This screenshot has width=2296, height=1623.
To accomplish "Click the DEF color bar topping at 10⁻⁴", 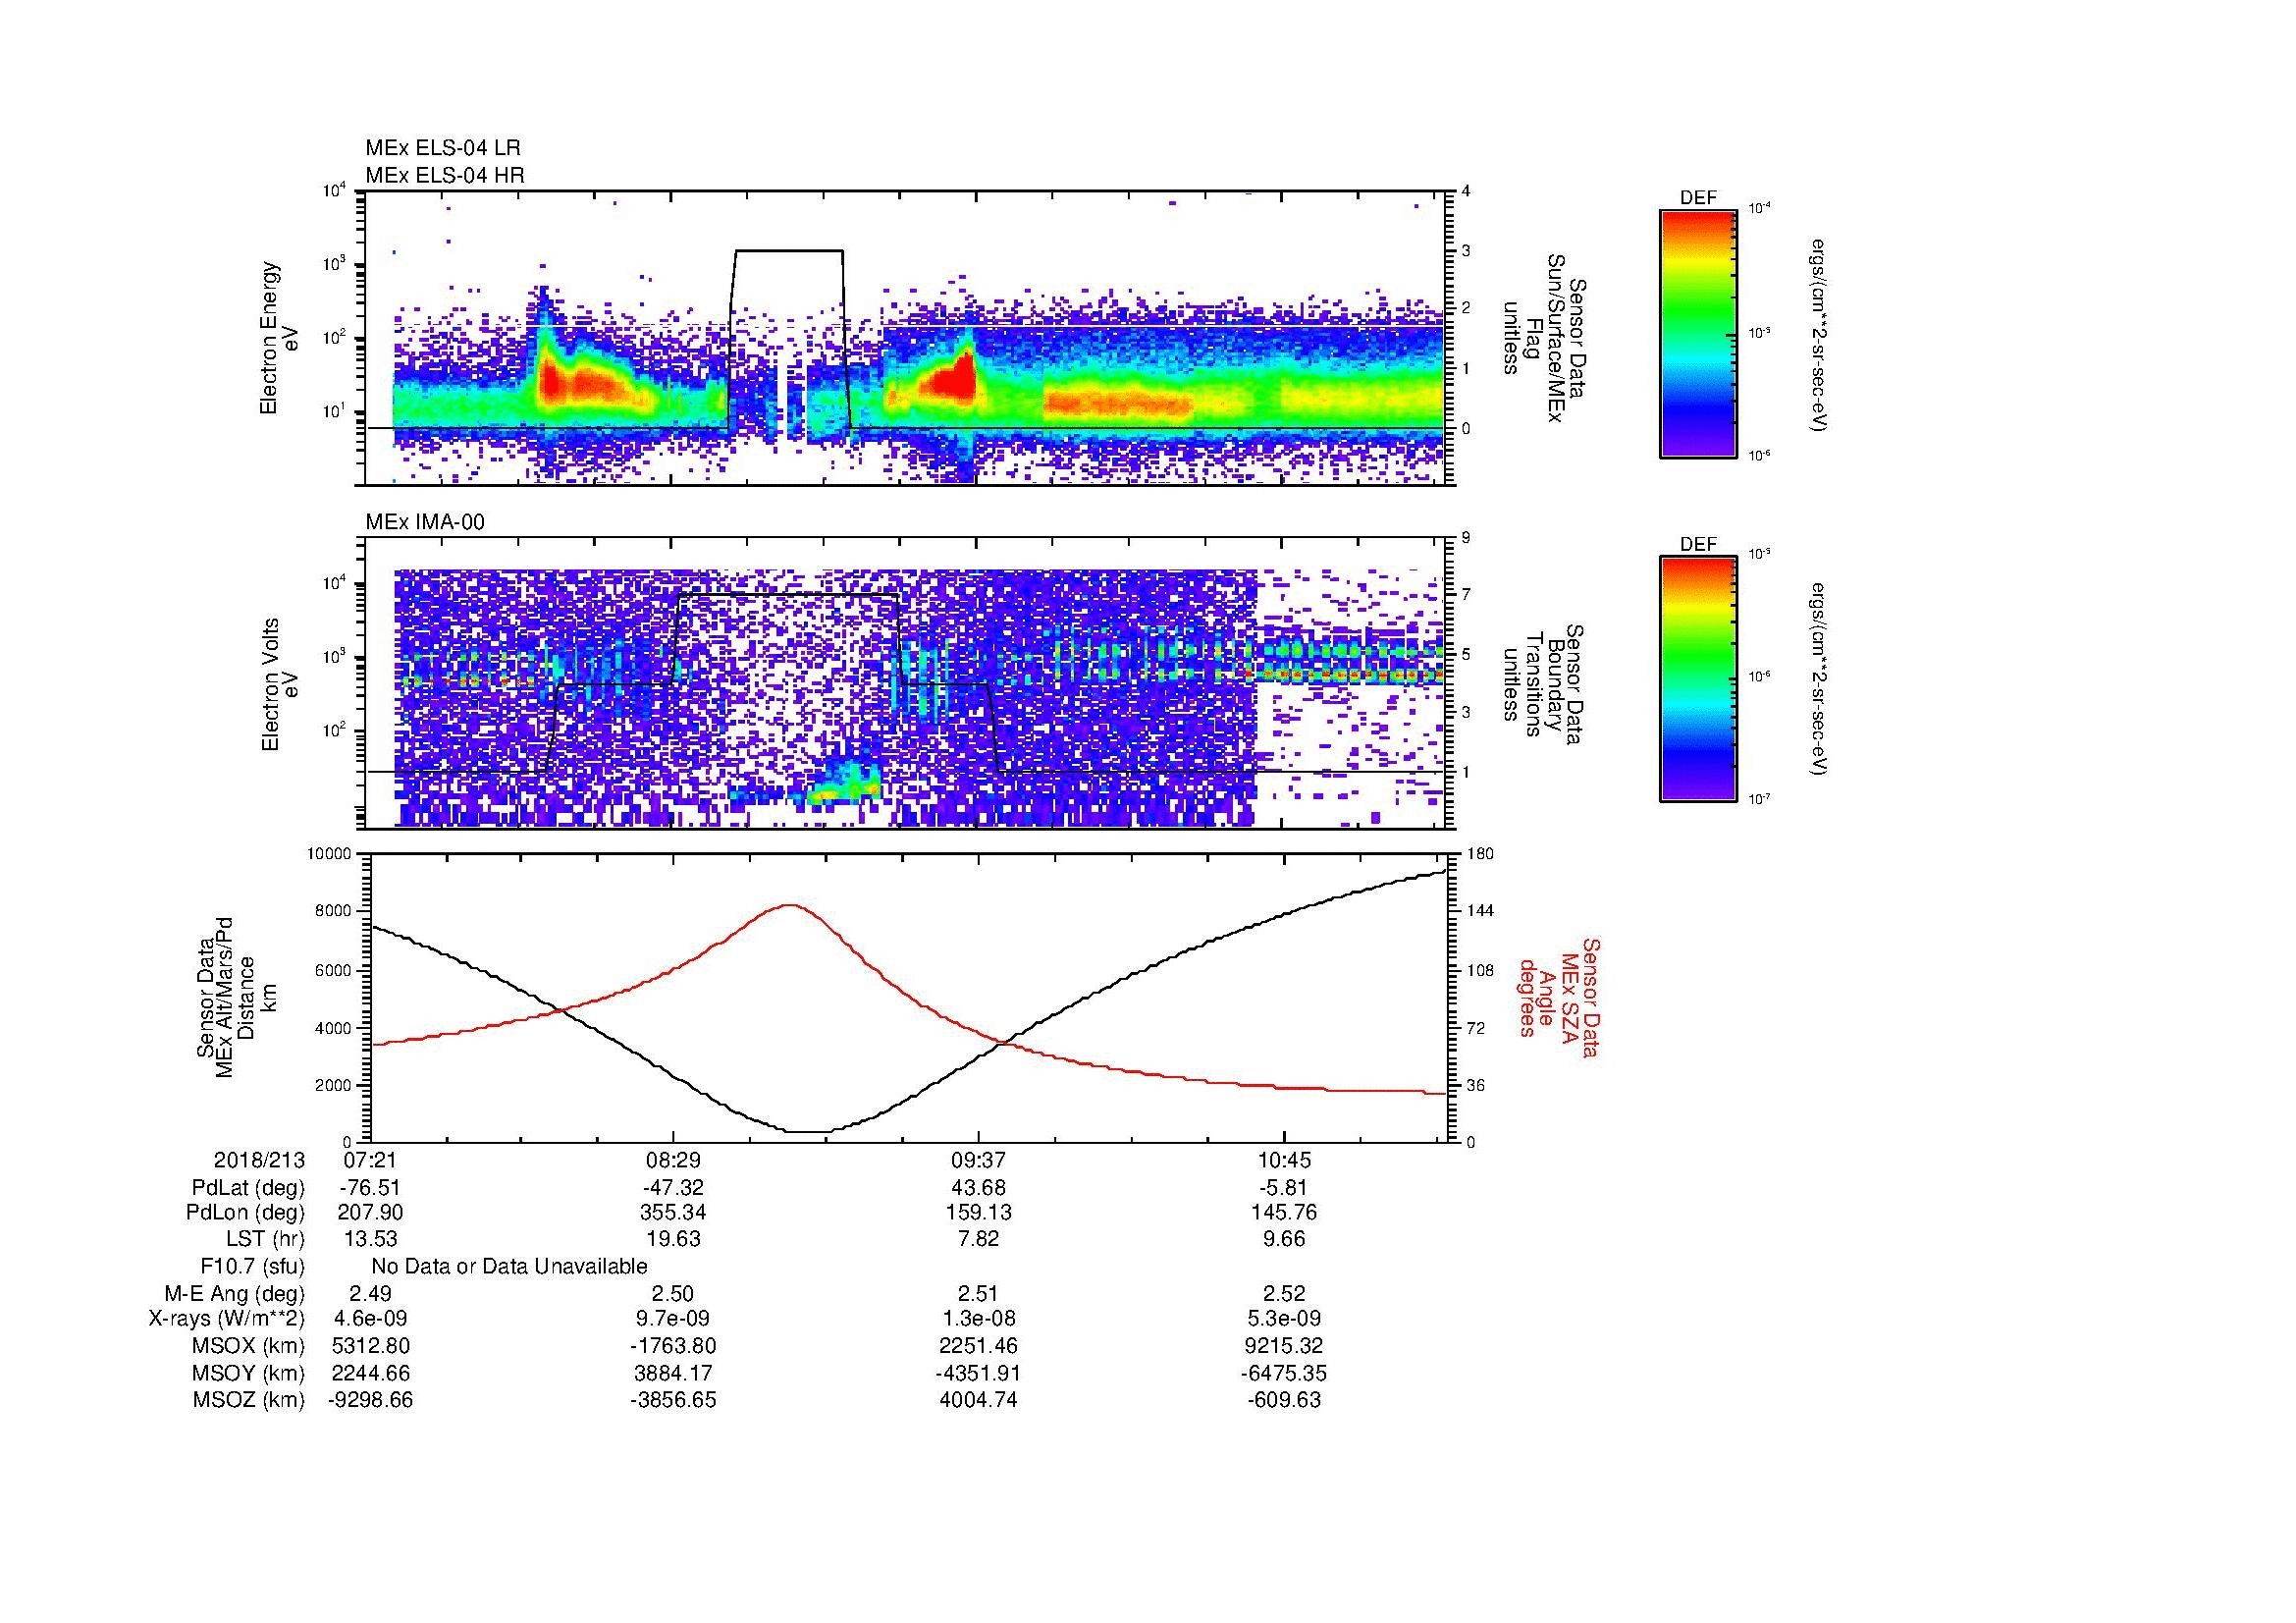I will pyautogui.click(x=1697, y=333).
